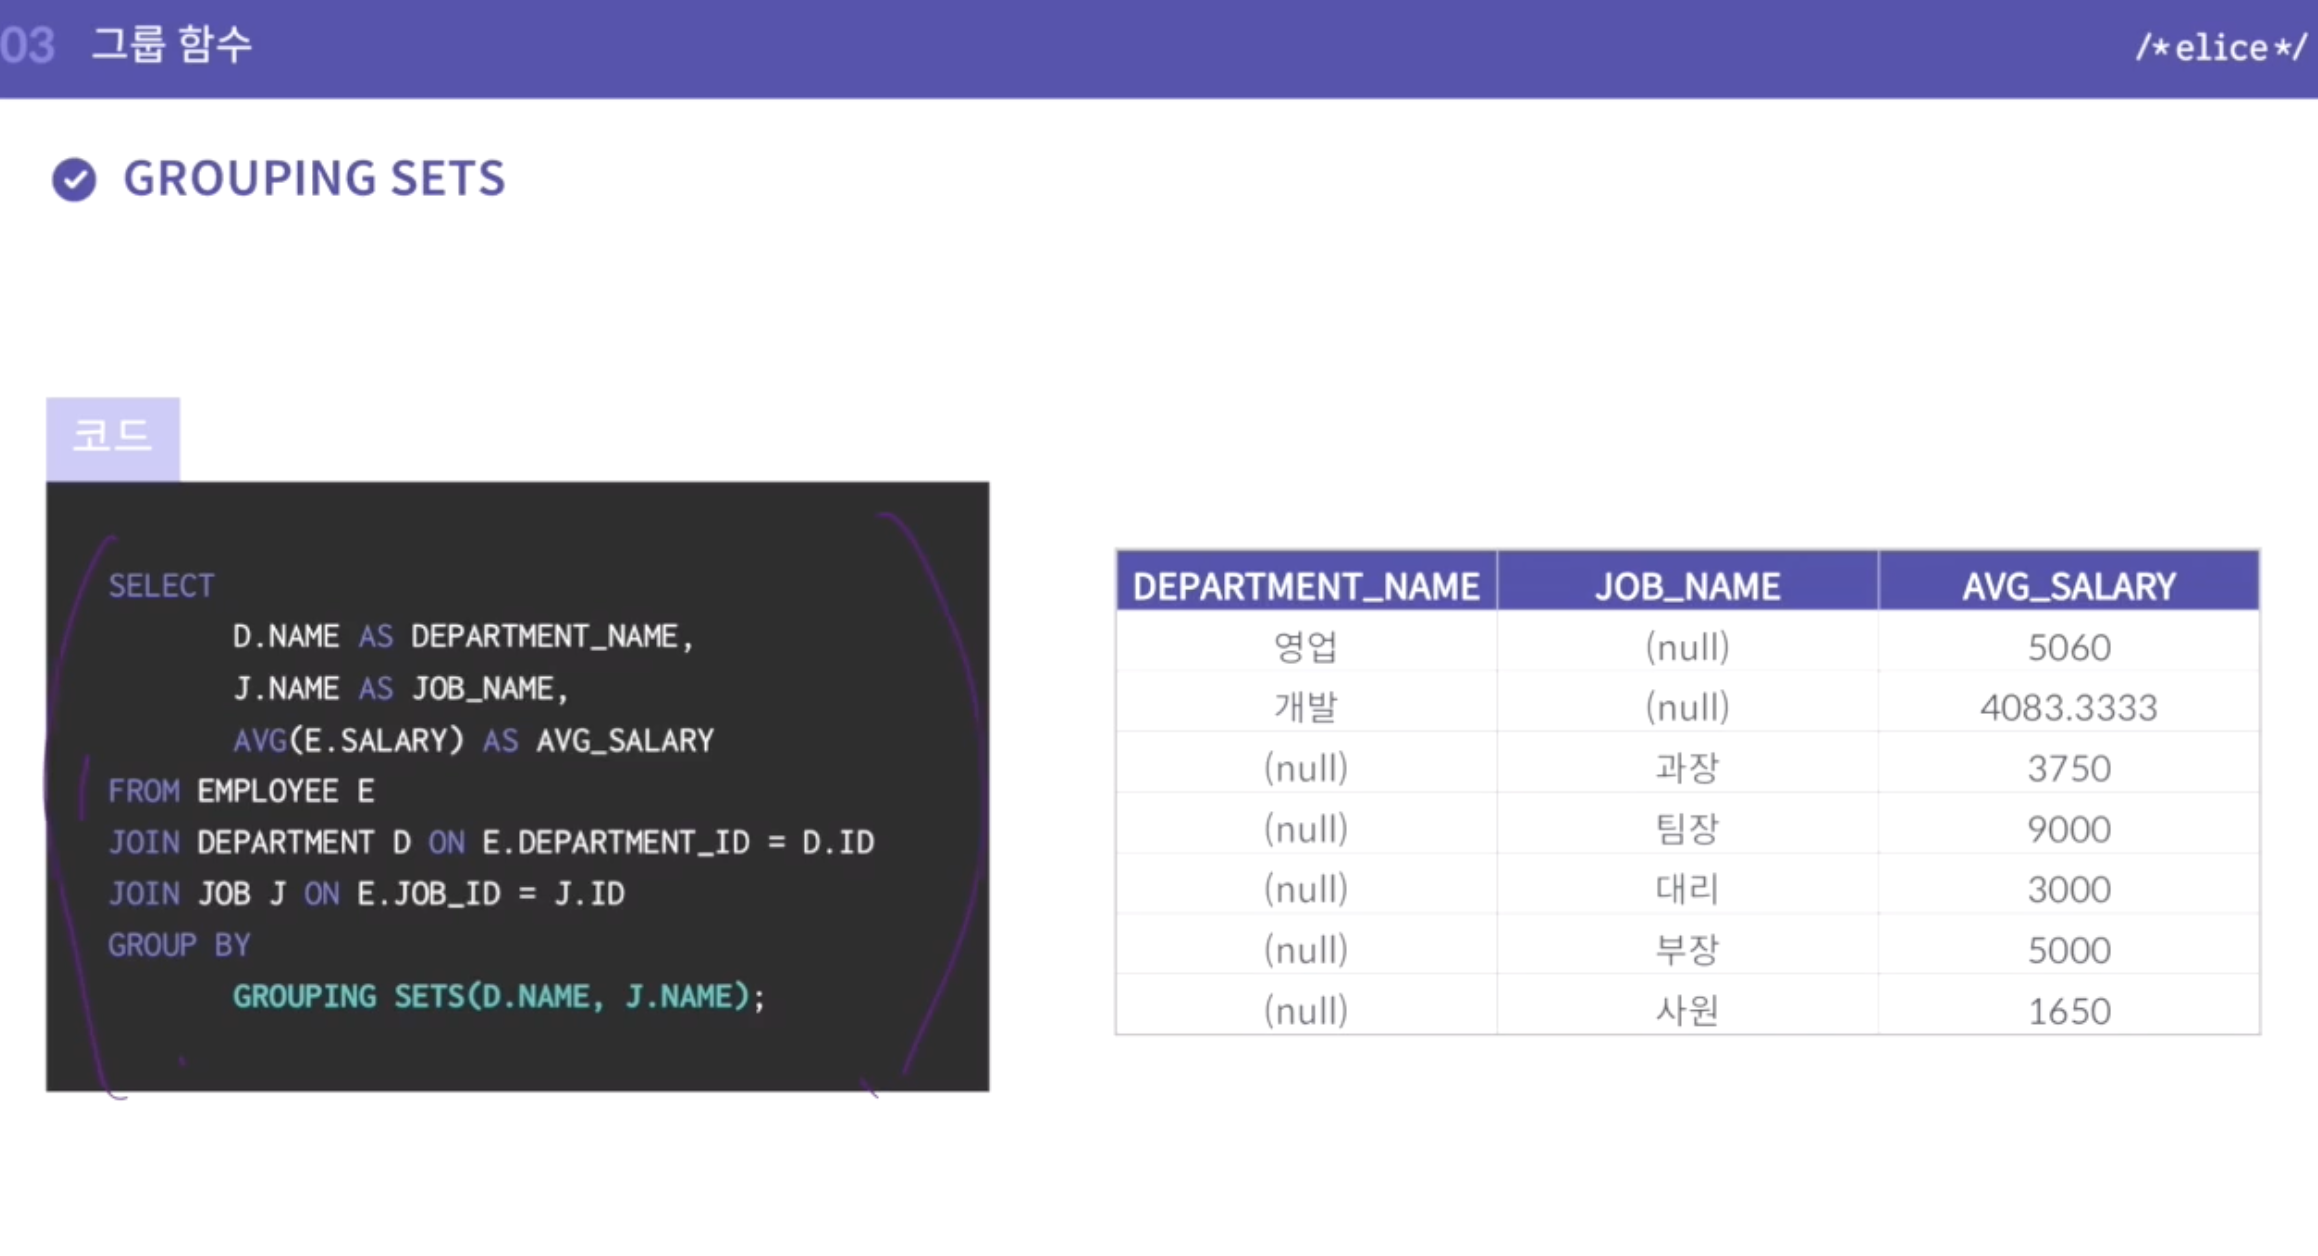
Task: Click the GROUPING SETS heading
Action: [x=314, y=179]
